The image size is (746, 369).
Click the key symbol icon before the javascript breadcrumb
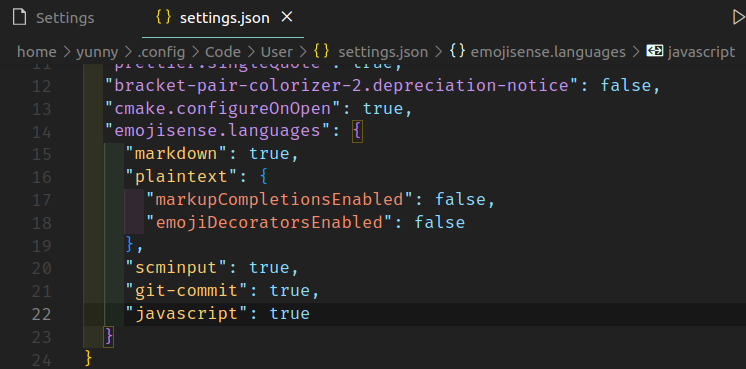click(655, 51)
